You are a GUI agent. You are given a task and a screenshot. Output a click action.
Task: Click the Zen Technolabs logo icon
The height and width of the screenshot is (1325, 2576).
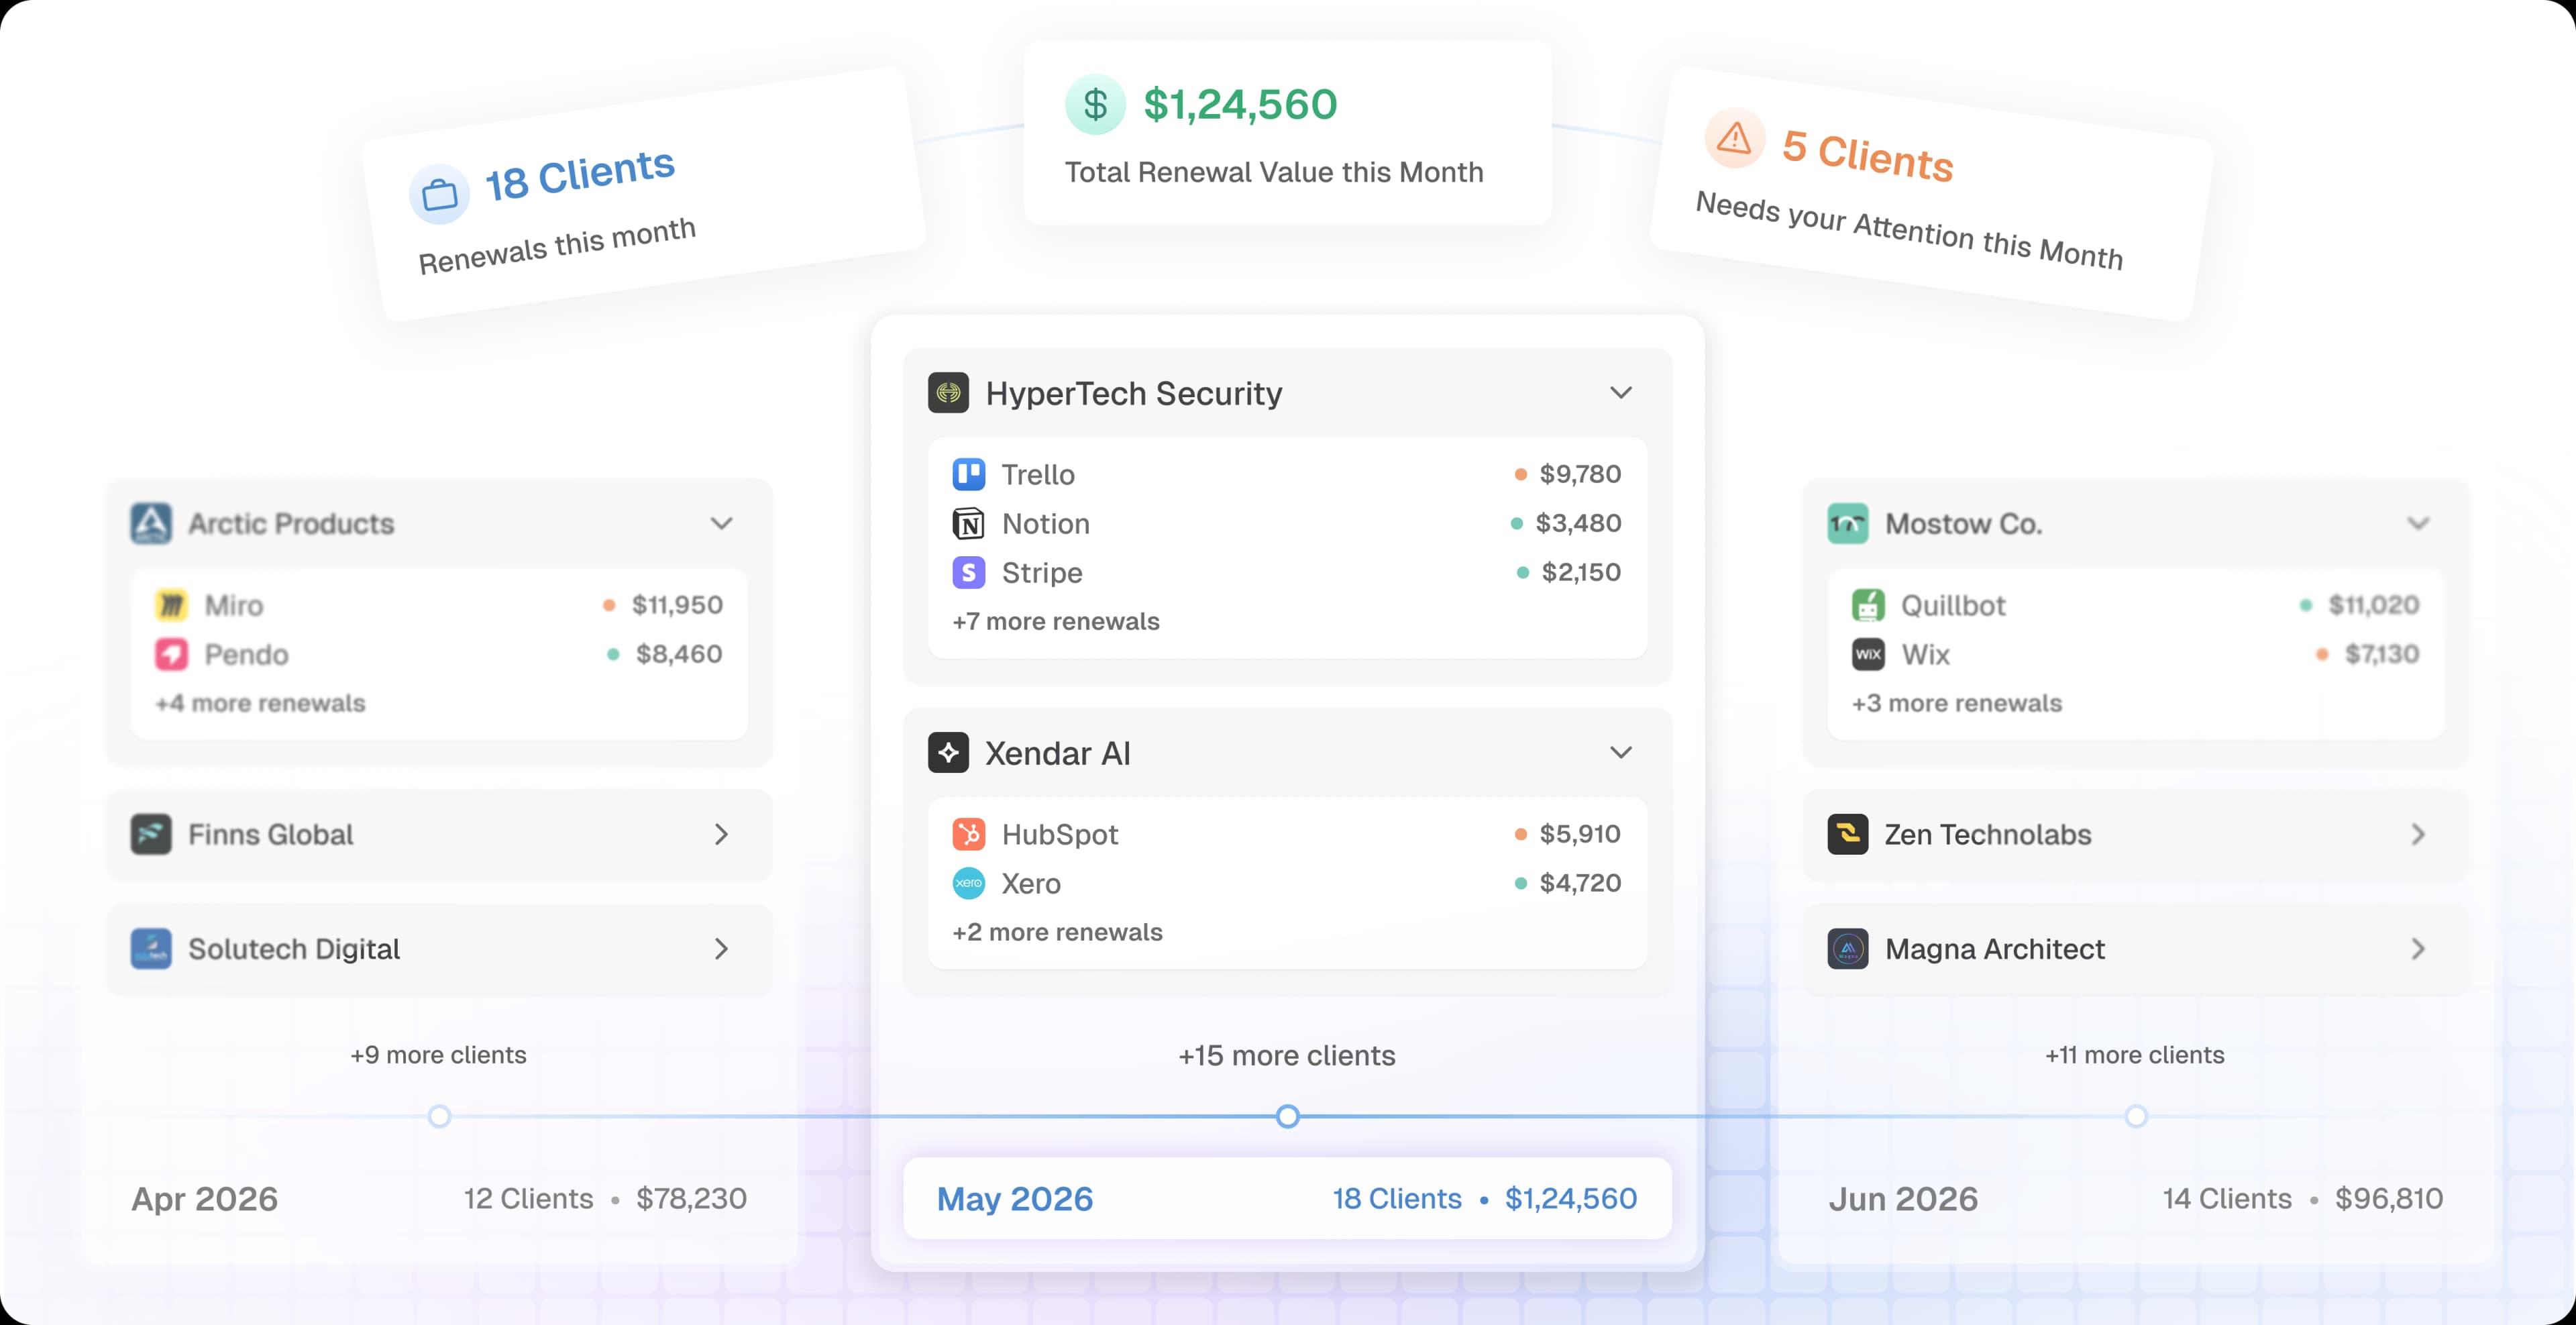coord(1848,834)
